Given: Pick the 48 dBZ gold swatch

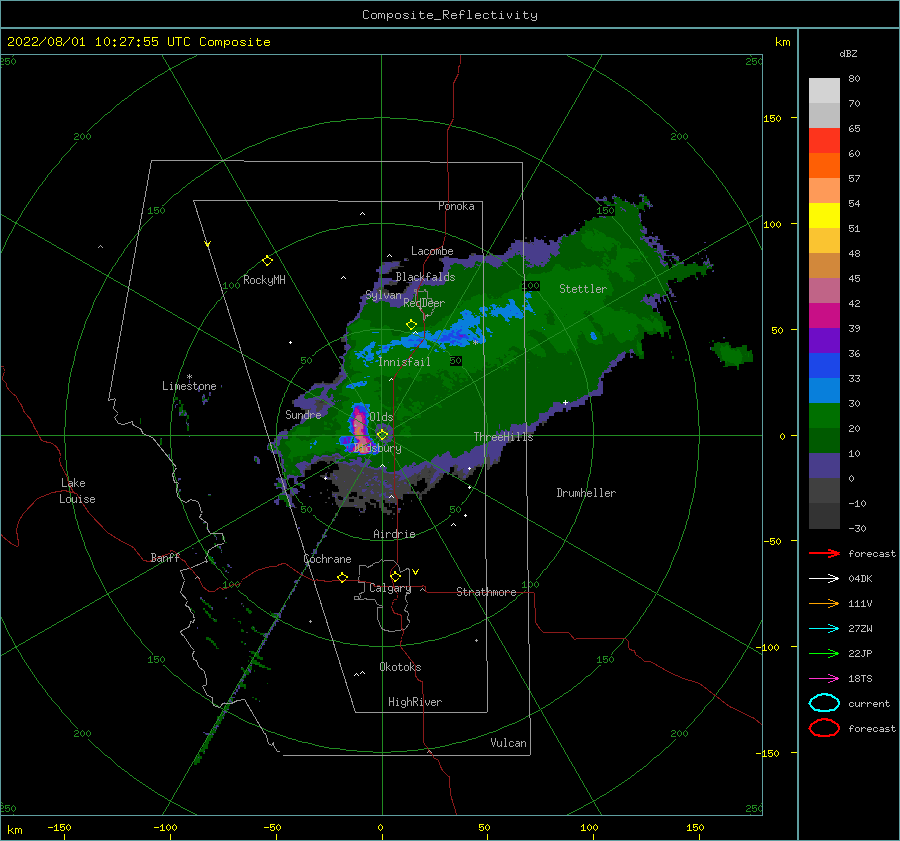Looking at the screenshot, I should pos(824,241).
